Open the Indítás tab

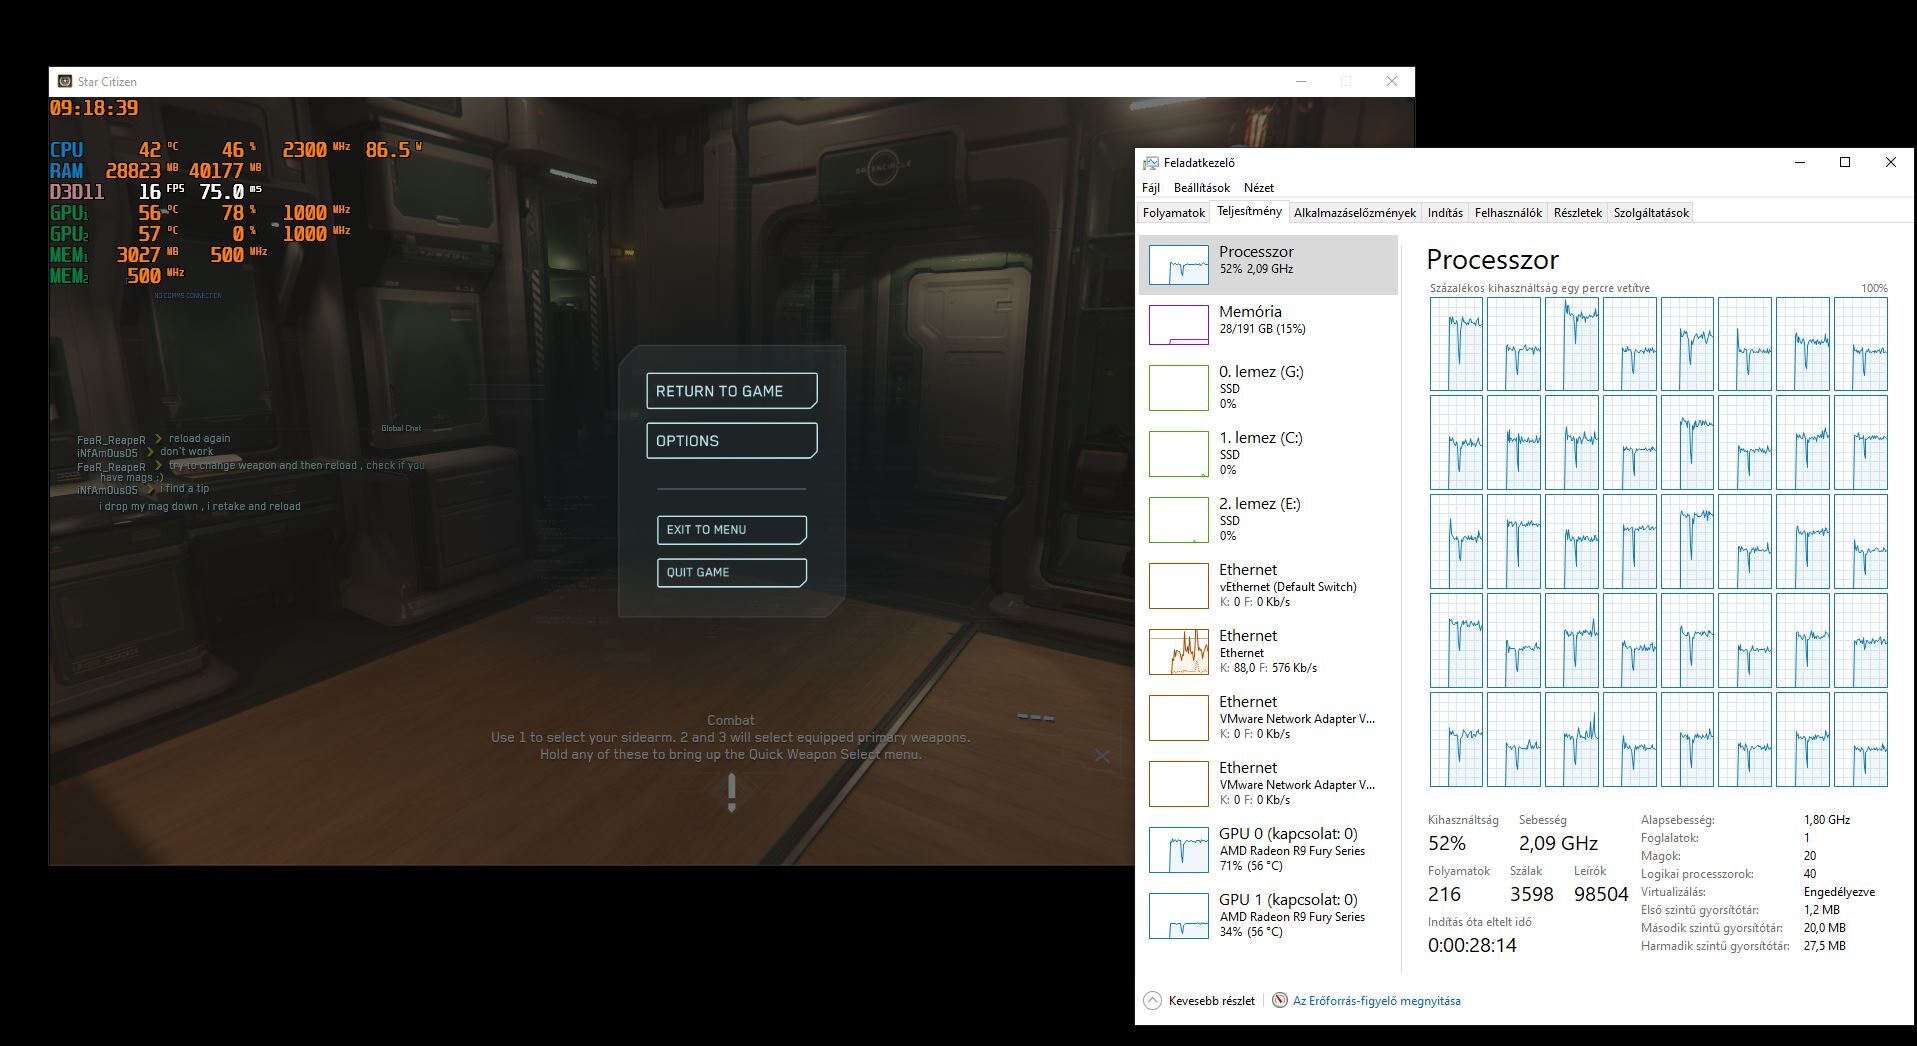(x=1445, y=212)
